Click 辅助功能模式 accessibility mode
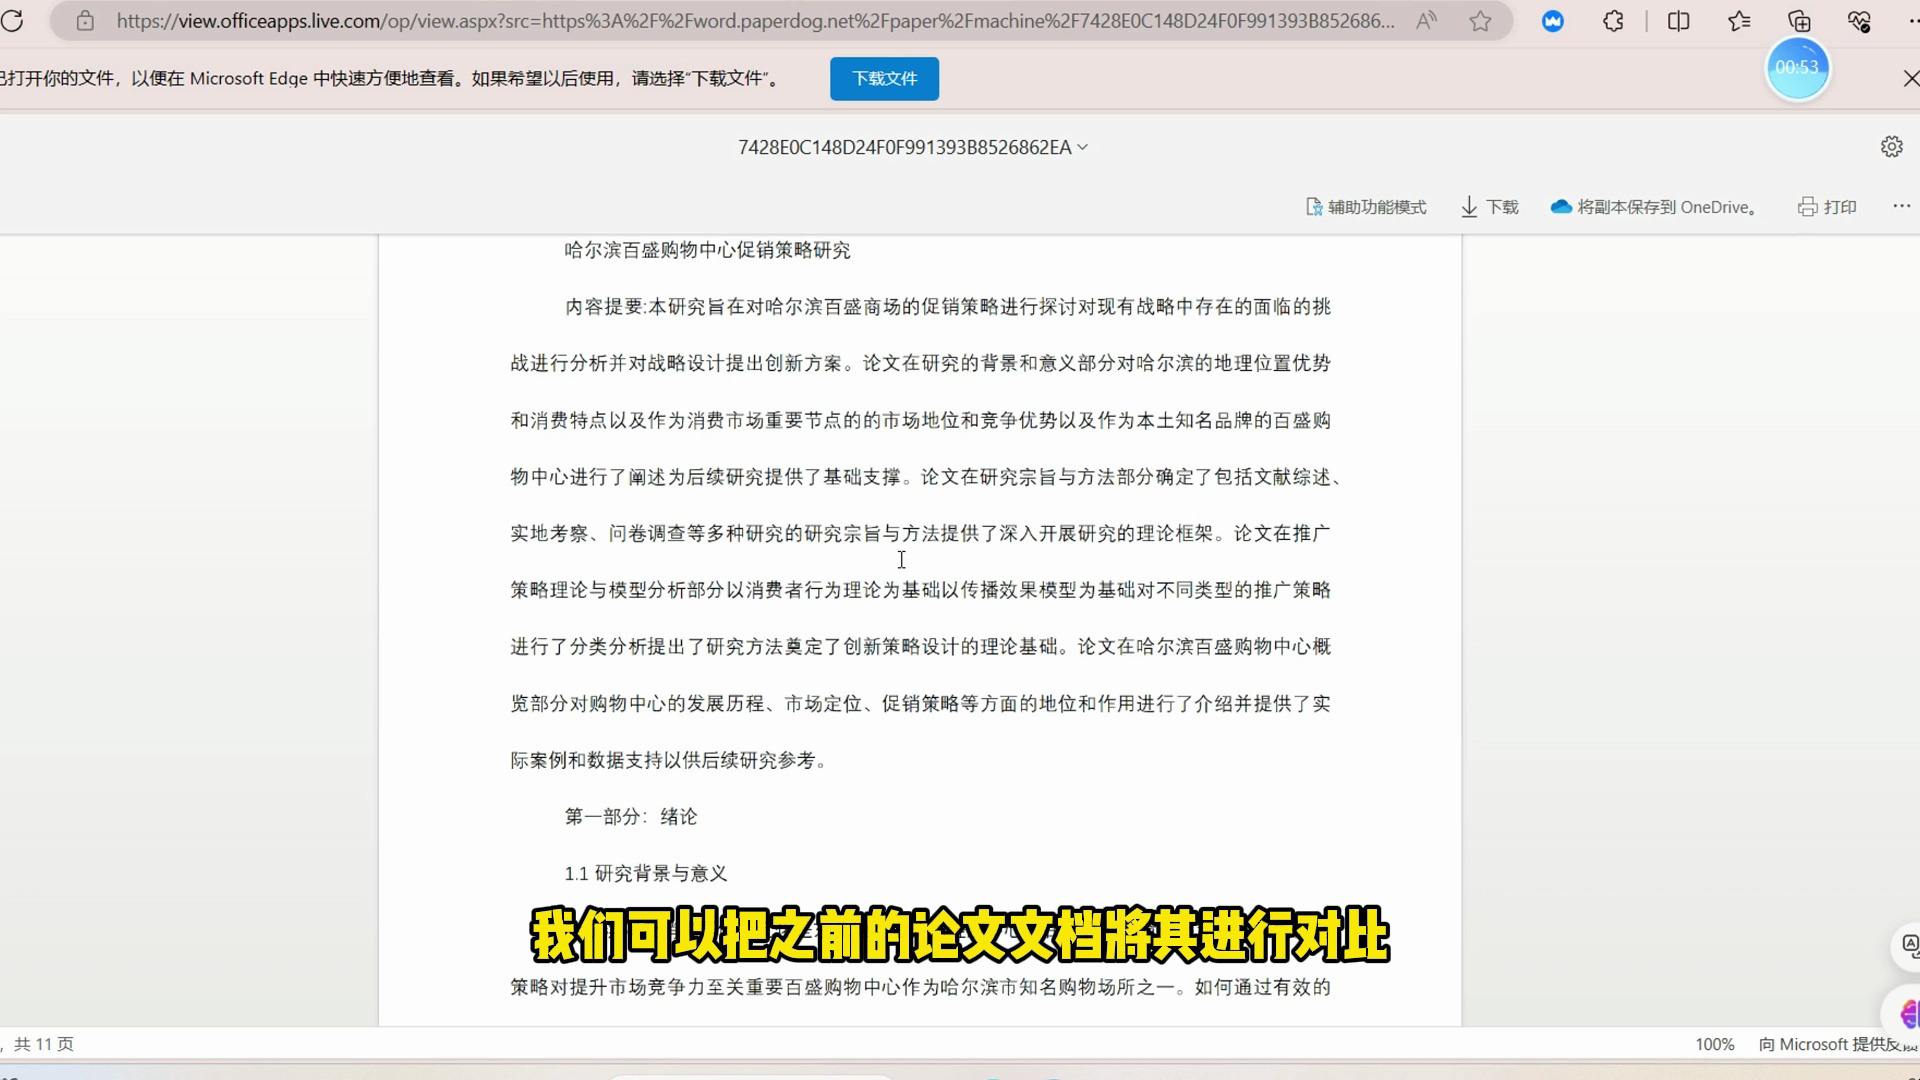 [1366, 207]
